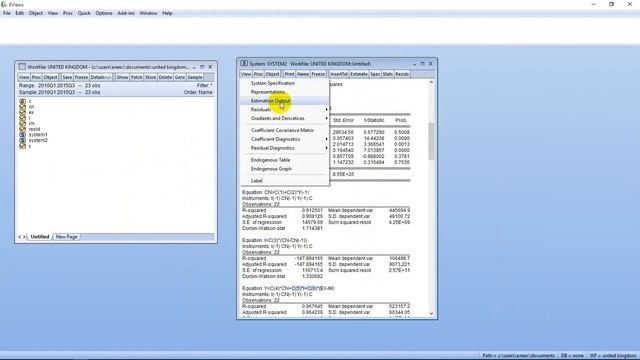640x360 pixels.
Task: Open the Edit menu
Action: point(20,13)
